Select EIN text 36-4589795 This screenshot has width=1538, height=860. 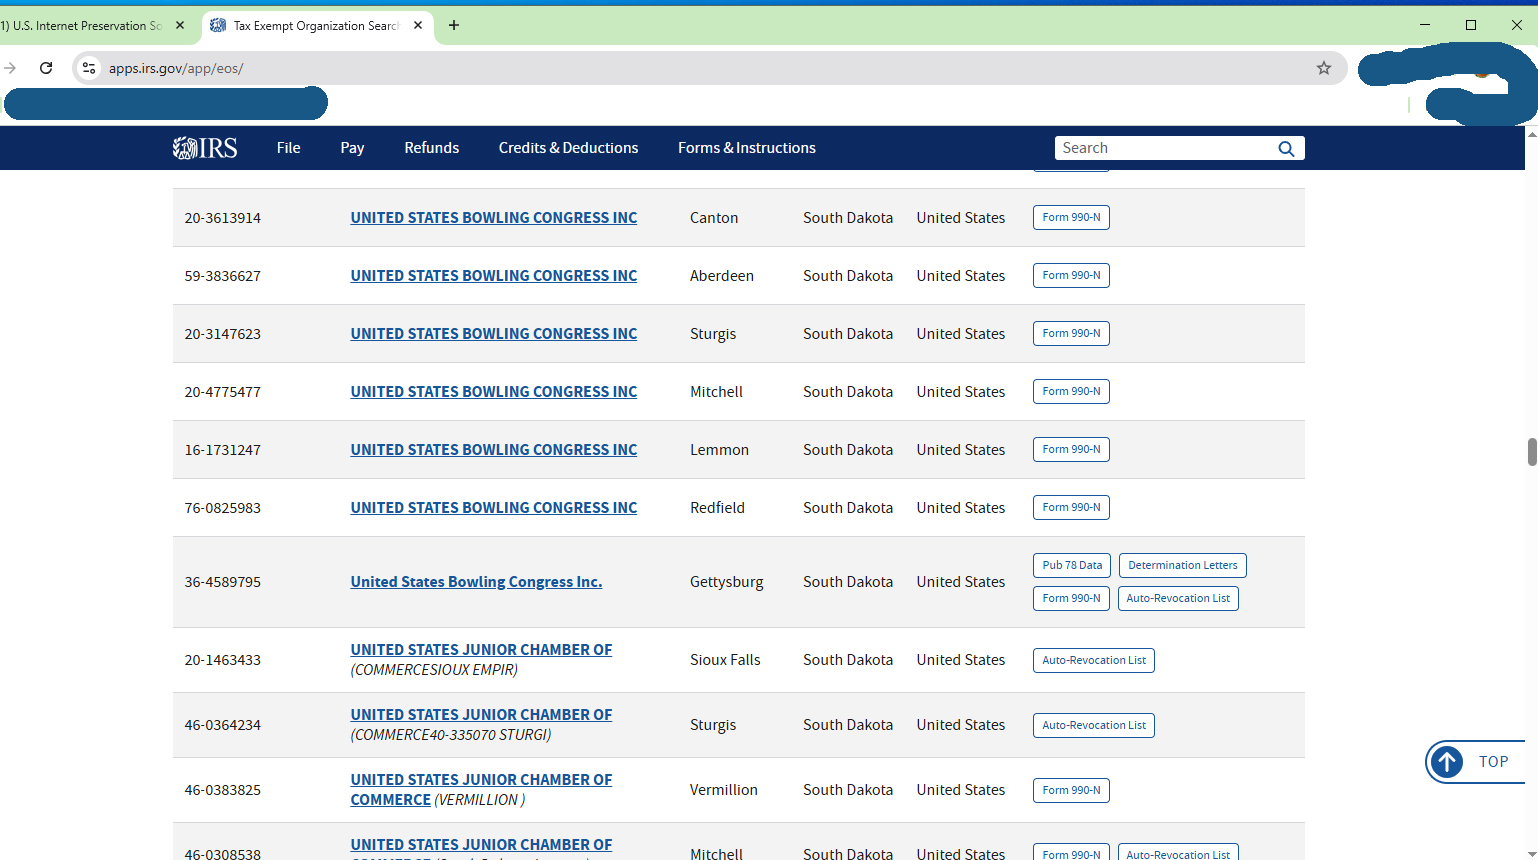(222, 582)
